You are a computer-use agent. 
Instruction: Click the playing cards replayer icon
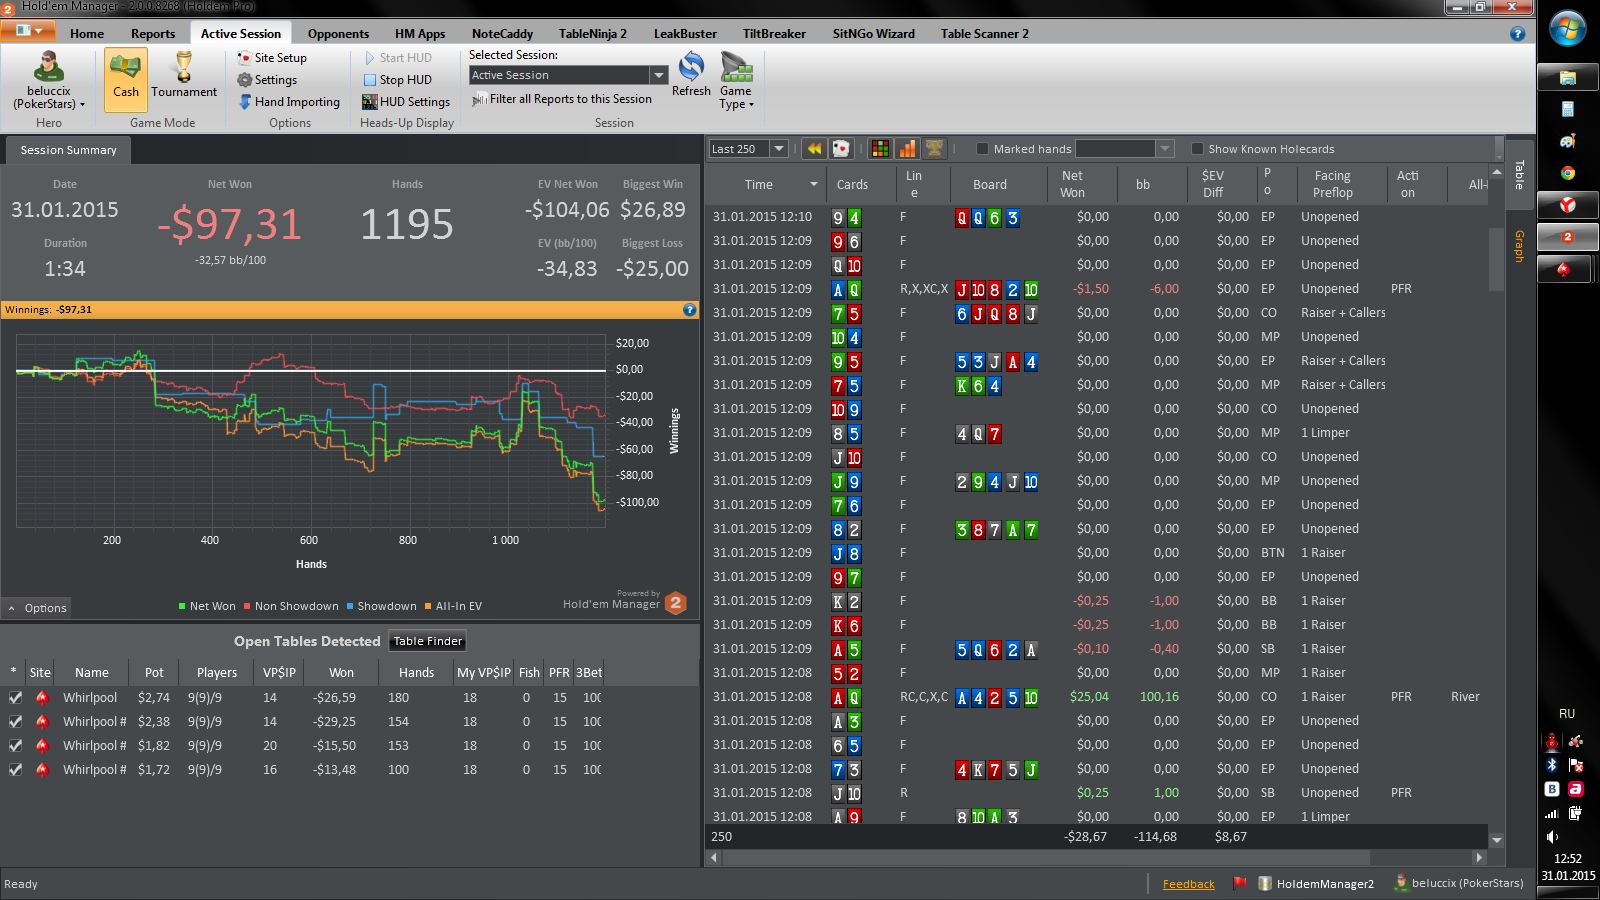tap(841, 149)
